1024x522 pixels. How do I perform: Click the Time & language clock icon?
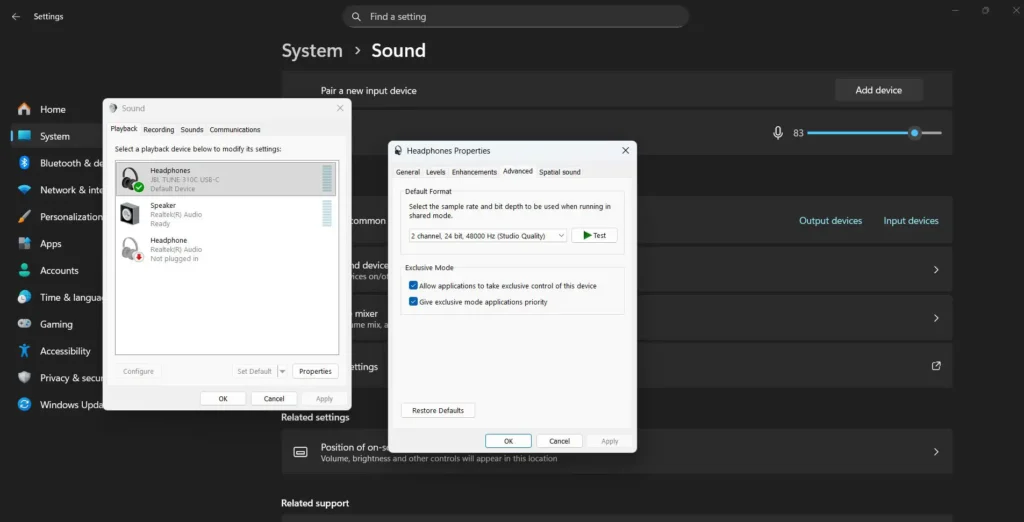(x=24, y=297)
